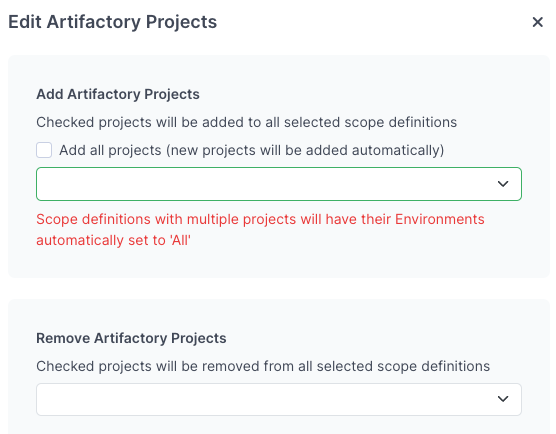Click the red Scope definitions warning first line
This screenshot has height=434, width=556.
point(260,219)
